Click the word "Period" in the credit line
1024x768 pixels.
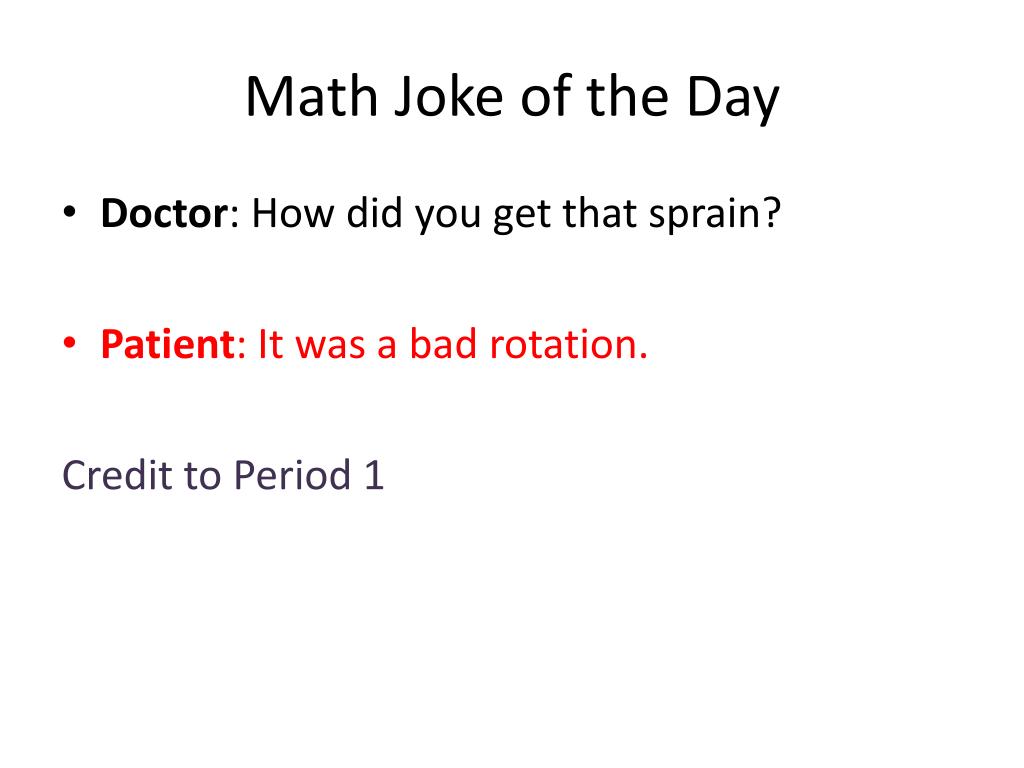click(x=293, y=474)
